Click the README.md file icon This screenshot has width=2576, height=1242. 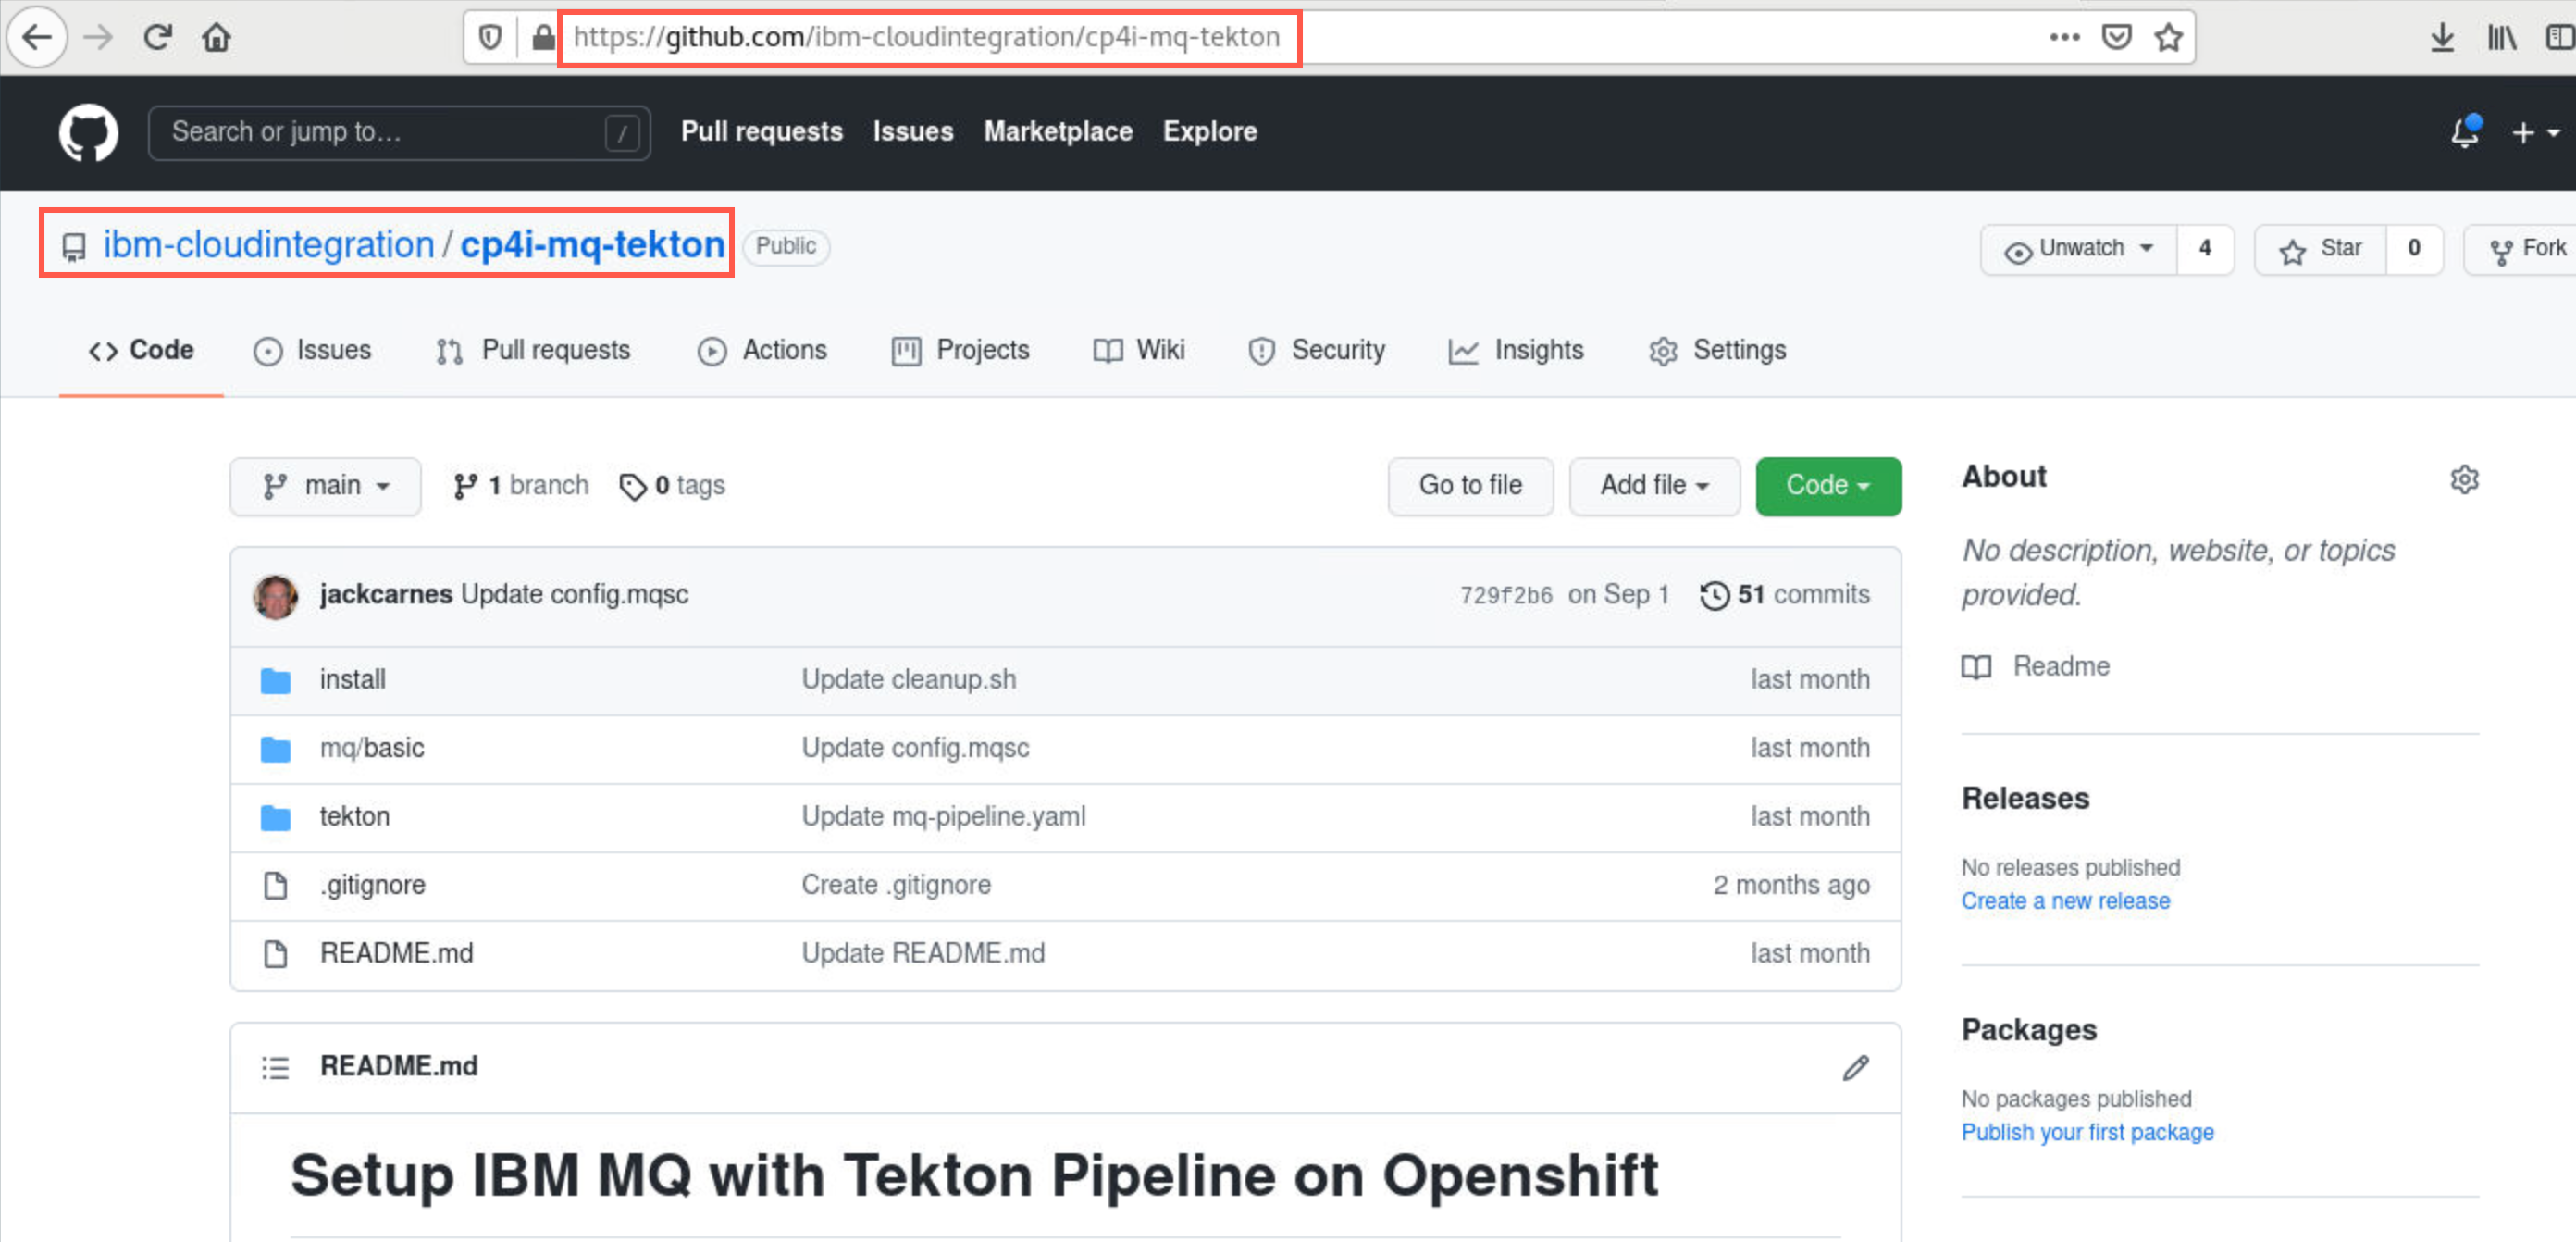[x=275, y=954]
